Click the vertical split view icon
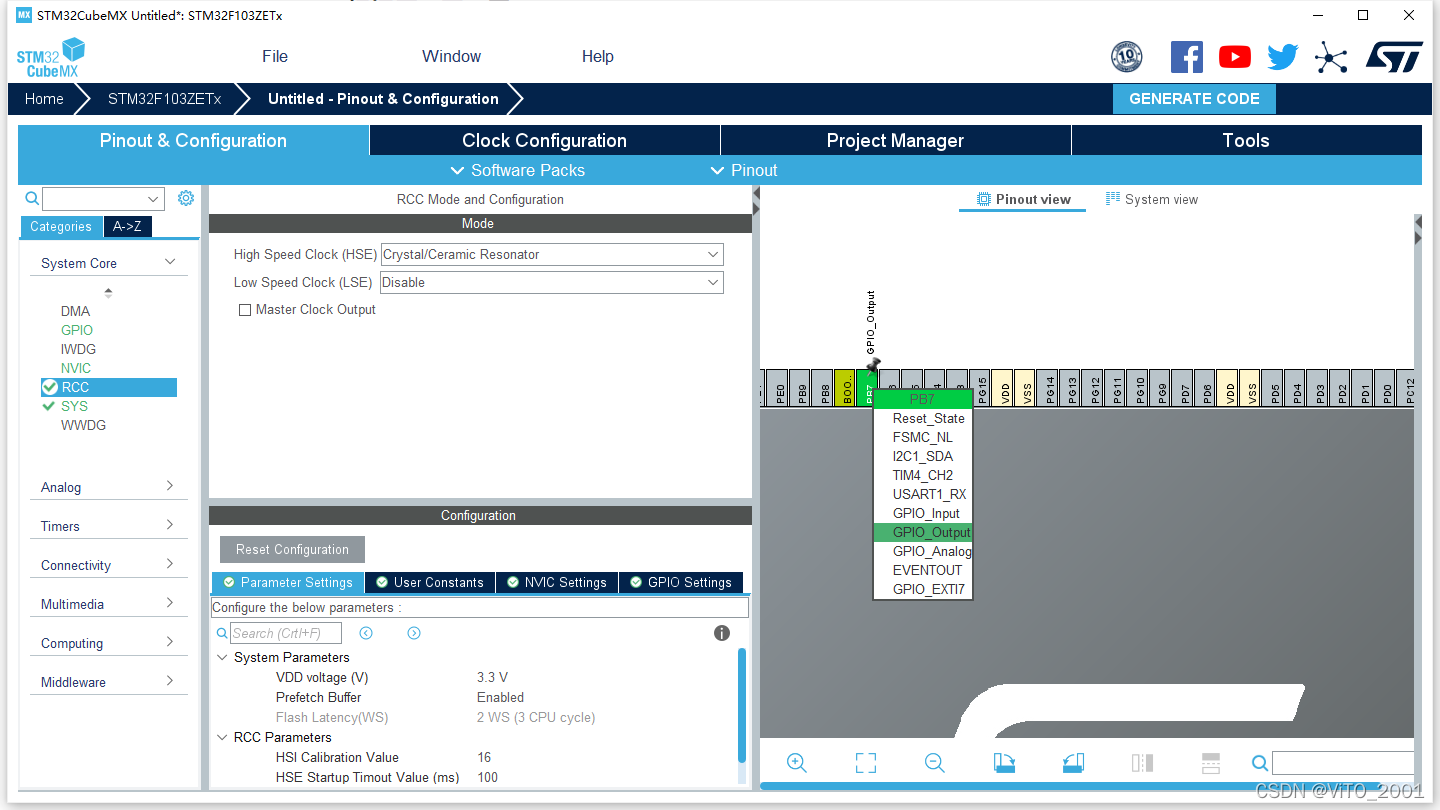Screen dimensions: 1440x810 (x=1142, y=763)
